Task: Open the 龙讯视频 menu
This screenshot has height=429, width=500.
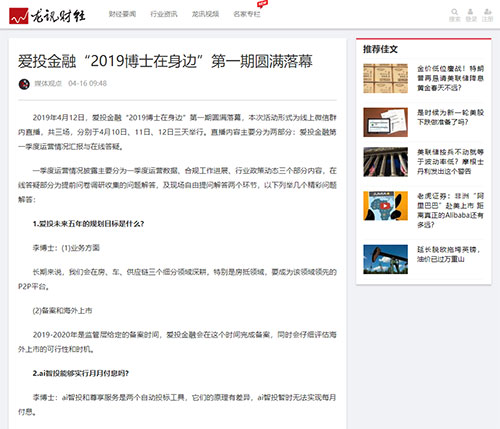Action: point(205,14)
